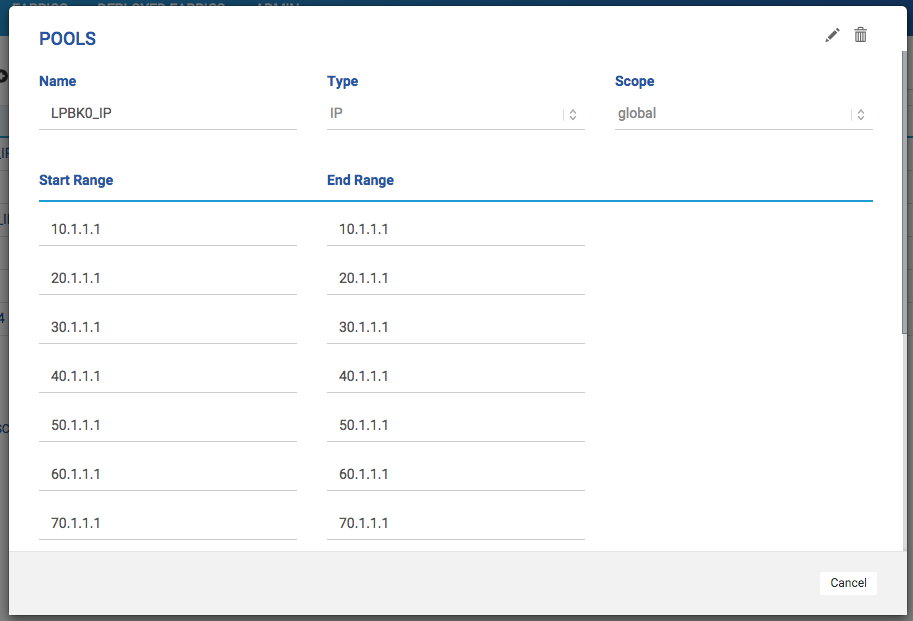Open the Scope dropdown showing global
Viewport: 913px width, 621px height.
(743, 114)
